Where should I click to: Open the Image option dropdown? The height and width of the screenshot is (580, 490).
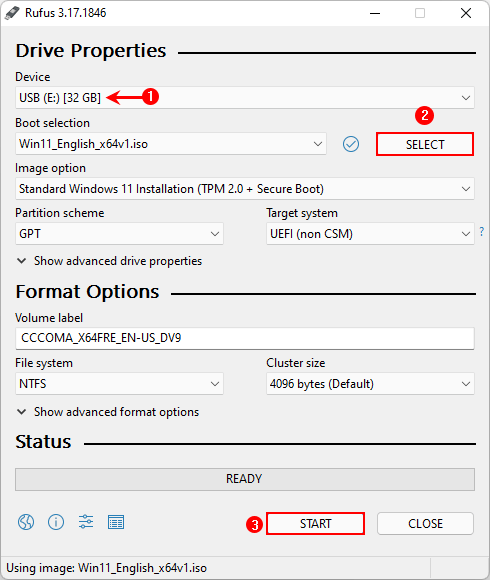pos(244,189)
